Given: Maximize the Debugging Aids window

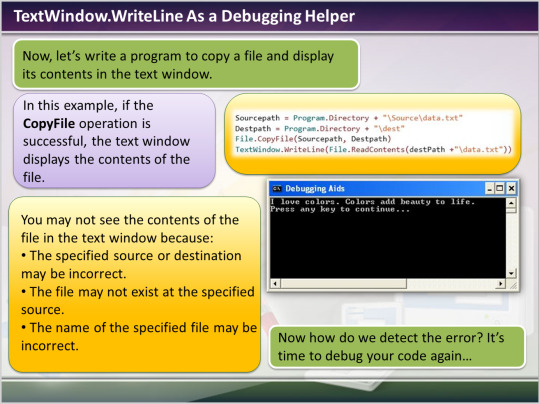Looking at the screenshot, I should tap(500, 188).
